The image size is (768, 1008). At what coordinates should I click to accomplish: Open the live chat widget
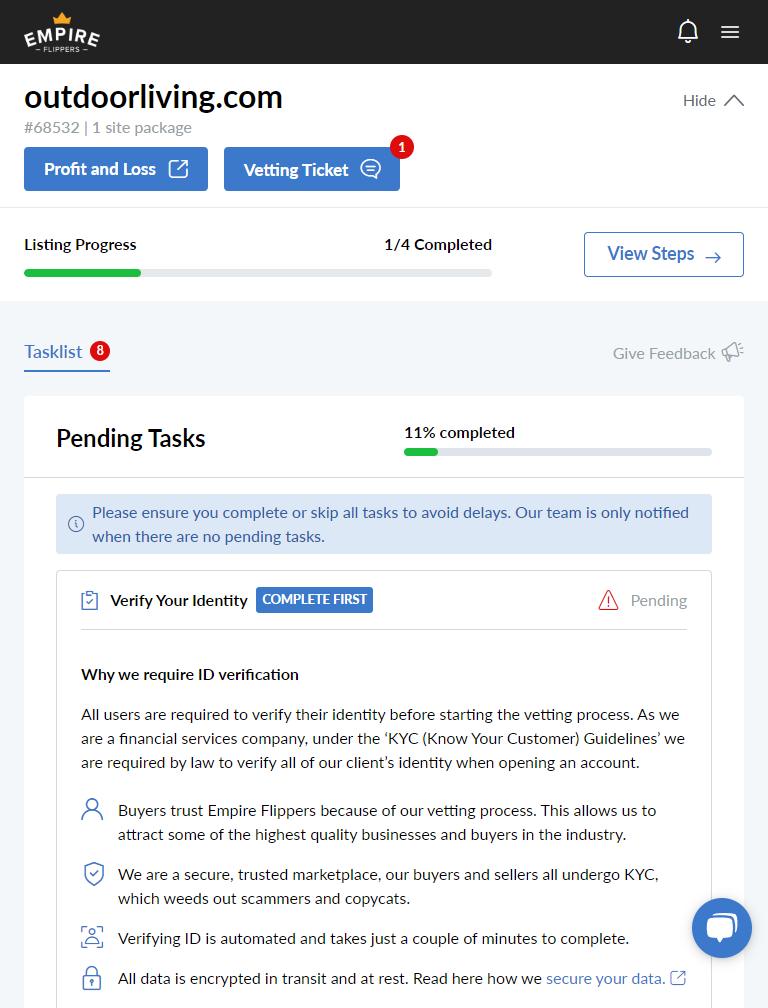click(721, 928)
